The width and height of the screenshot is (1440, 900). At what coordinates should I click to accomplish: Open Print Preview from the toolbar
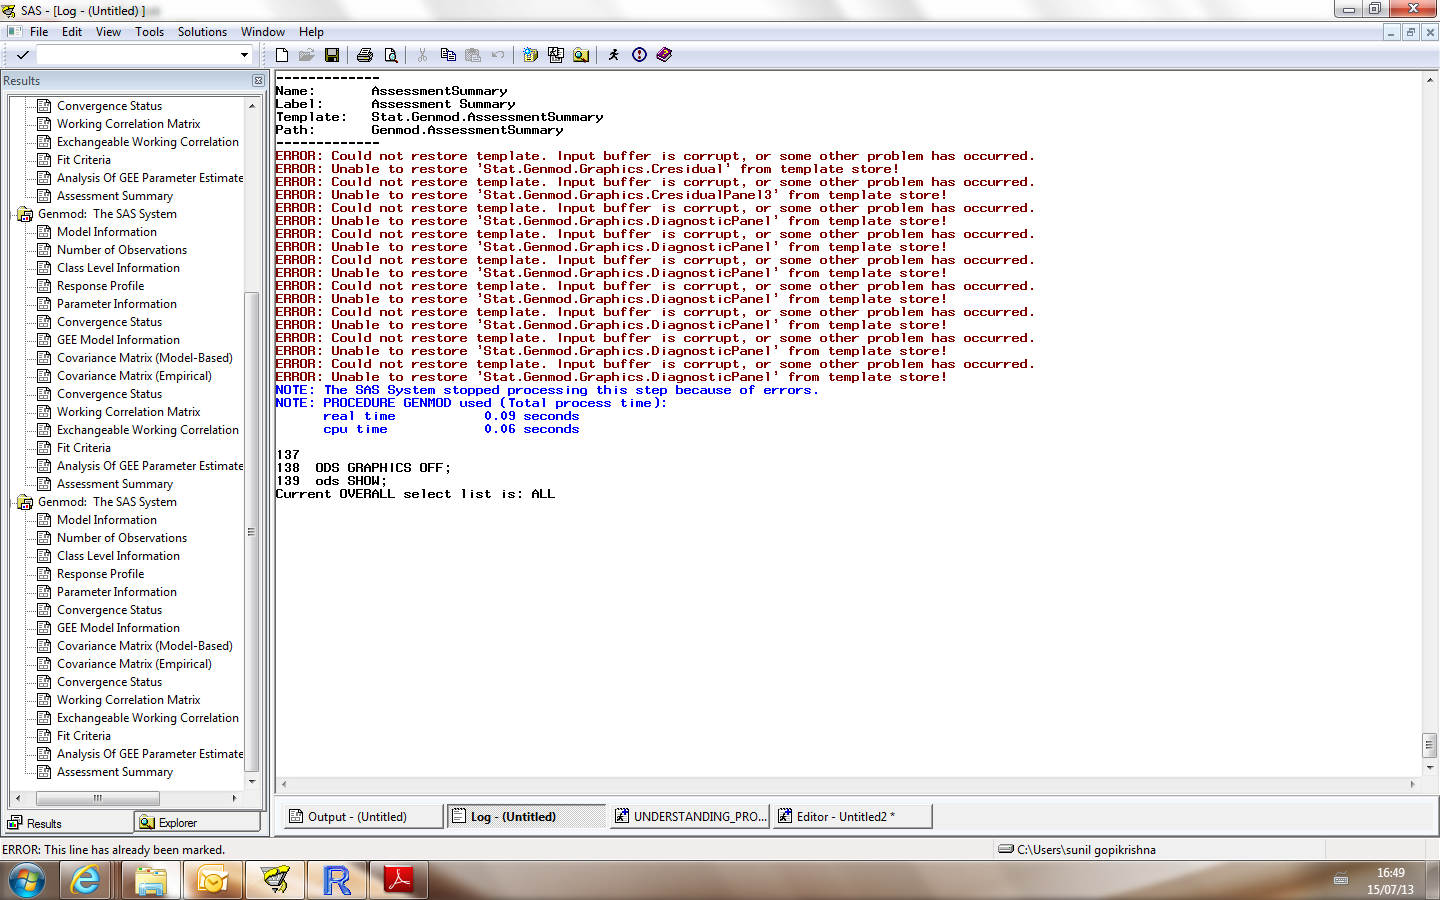click(390, 55)
